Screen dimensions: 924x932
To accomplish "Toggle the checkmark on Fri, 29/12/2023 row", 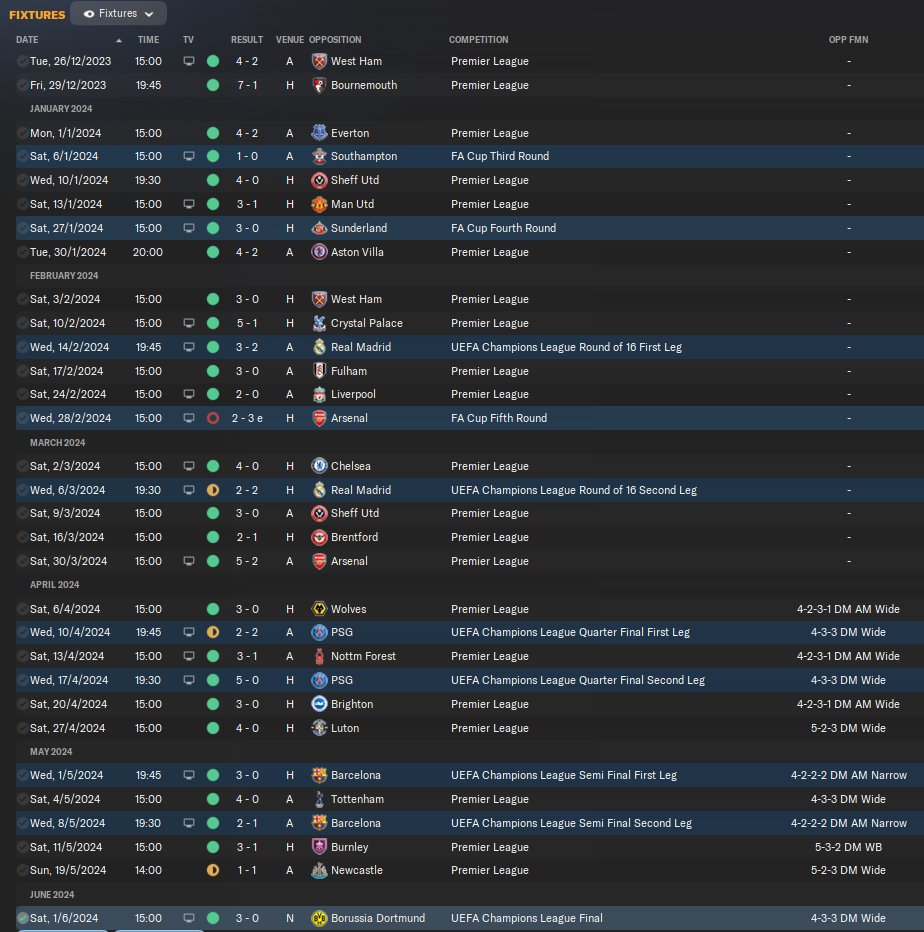I will 23,85.
